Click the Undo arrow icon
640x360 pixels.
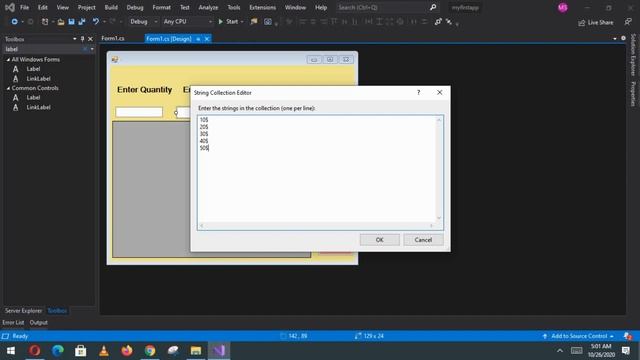96,22
